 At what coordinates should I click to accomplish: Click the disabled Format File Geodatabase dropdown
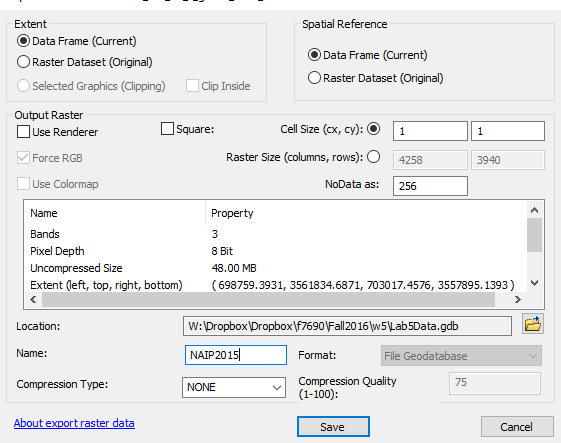point(461,356)
